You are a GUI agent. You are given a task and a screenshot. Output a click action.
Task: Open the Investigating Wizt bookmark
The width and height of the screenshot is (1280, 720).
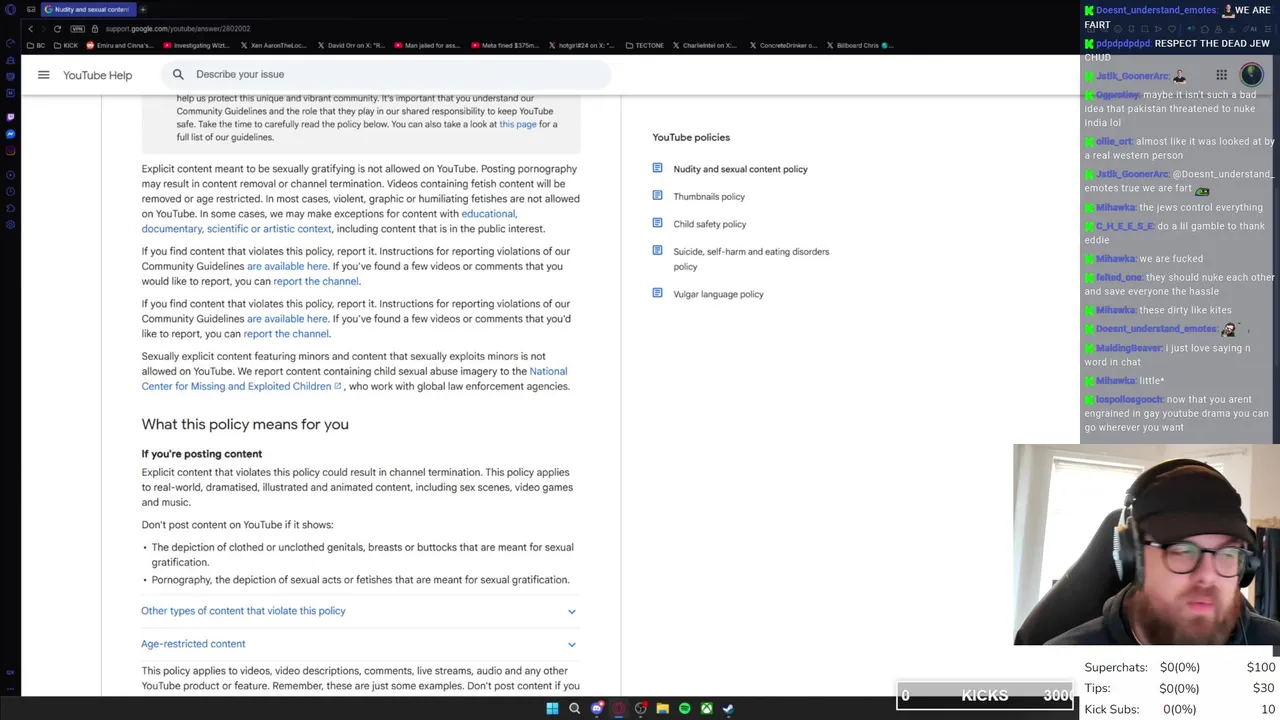point(195,45)
